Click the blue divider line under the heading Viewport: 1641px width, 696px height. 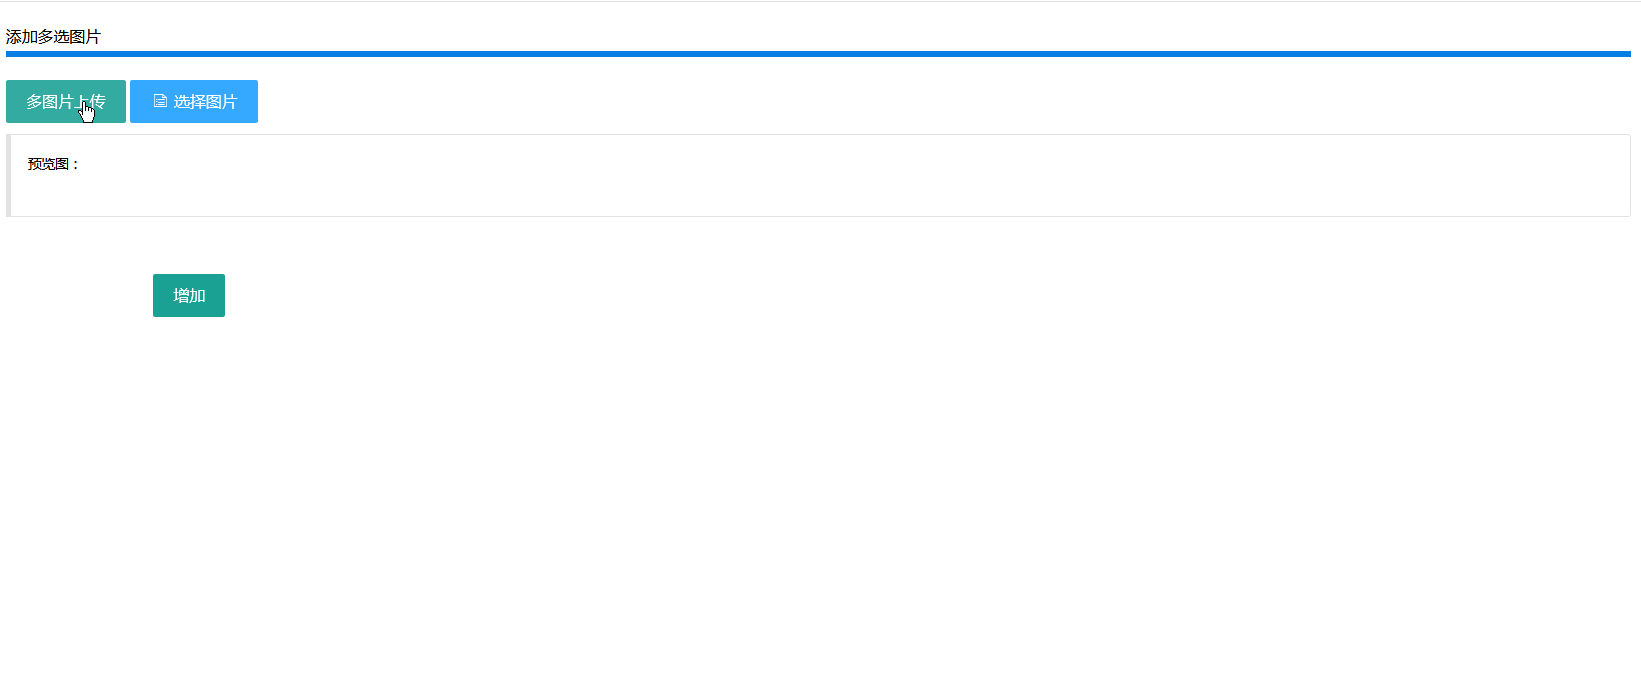[818, 54]
